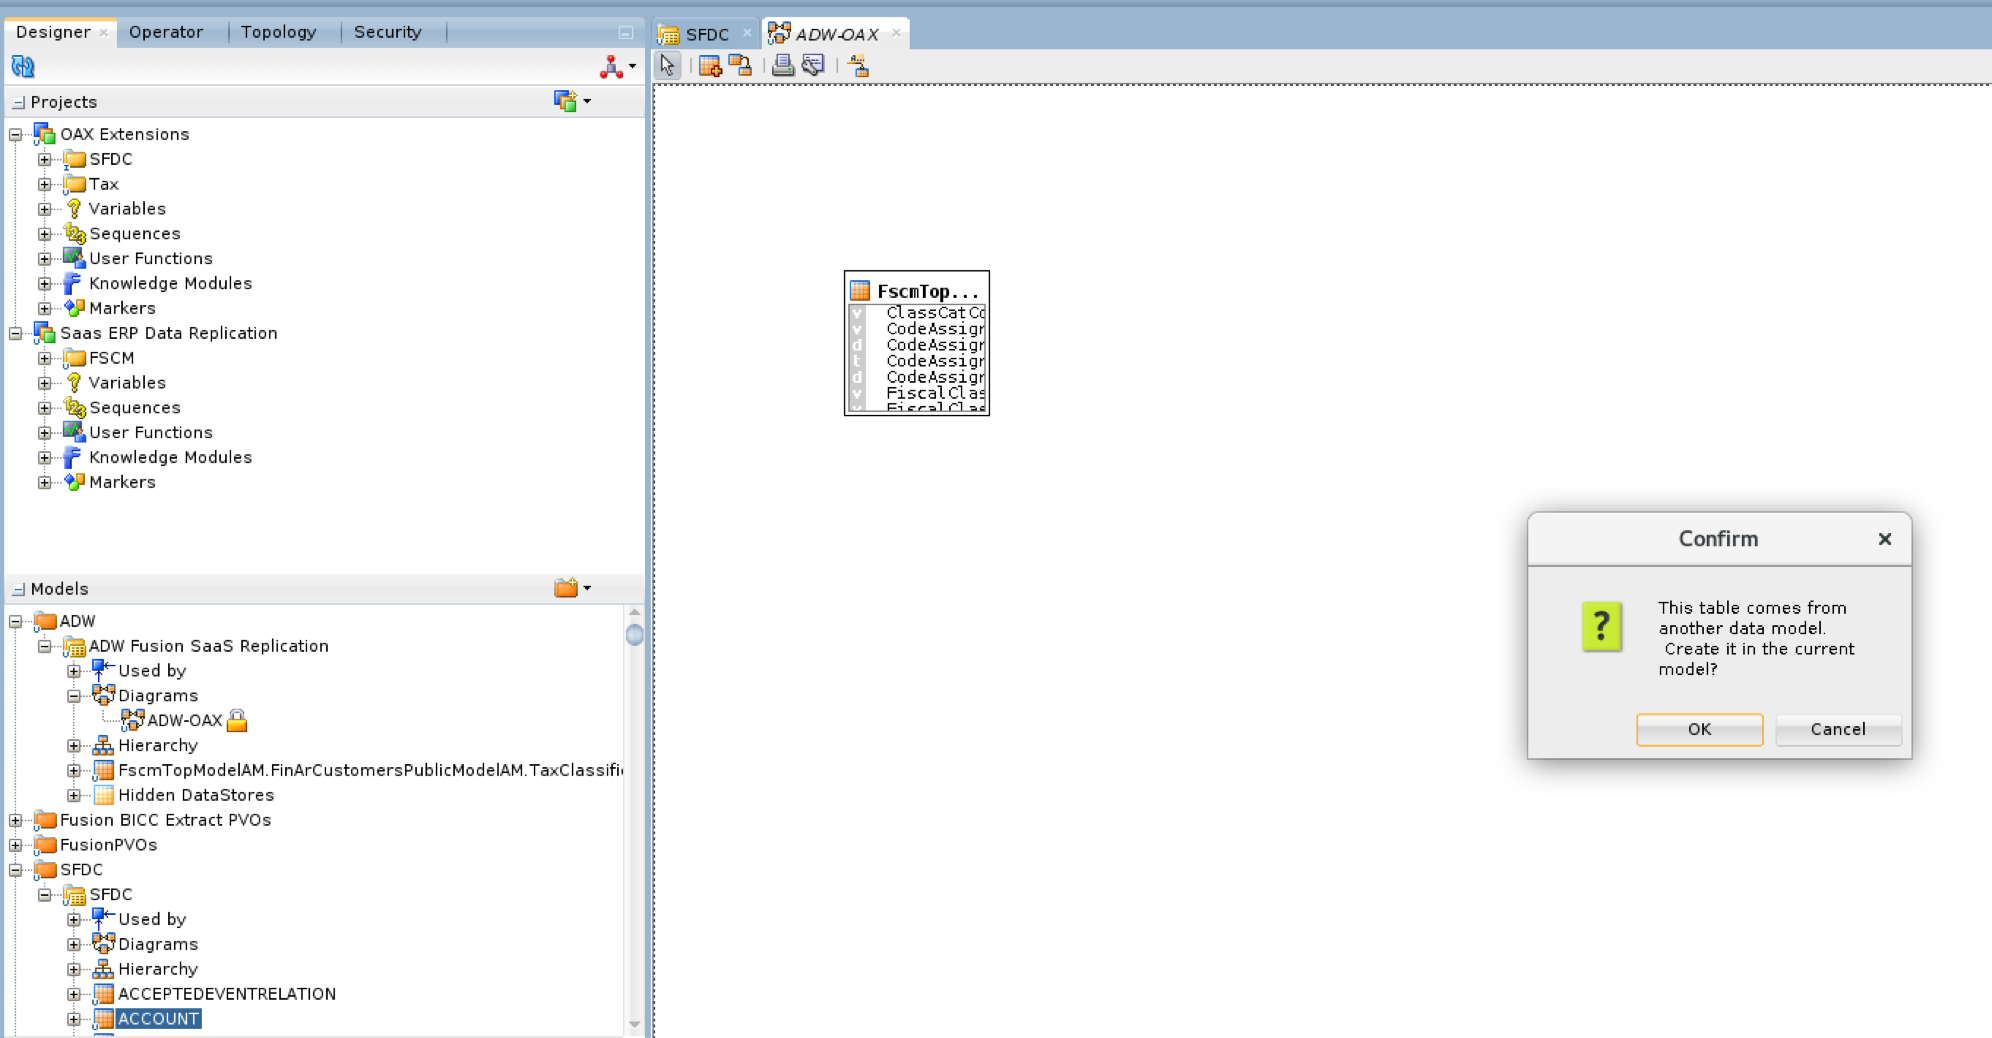Viewport: 1992px width, 1038px height.
Task: Click the new project icon in Projects header
Action: (x=570, y=101)
